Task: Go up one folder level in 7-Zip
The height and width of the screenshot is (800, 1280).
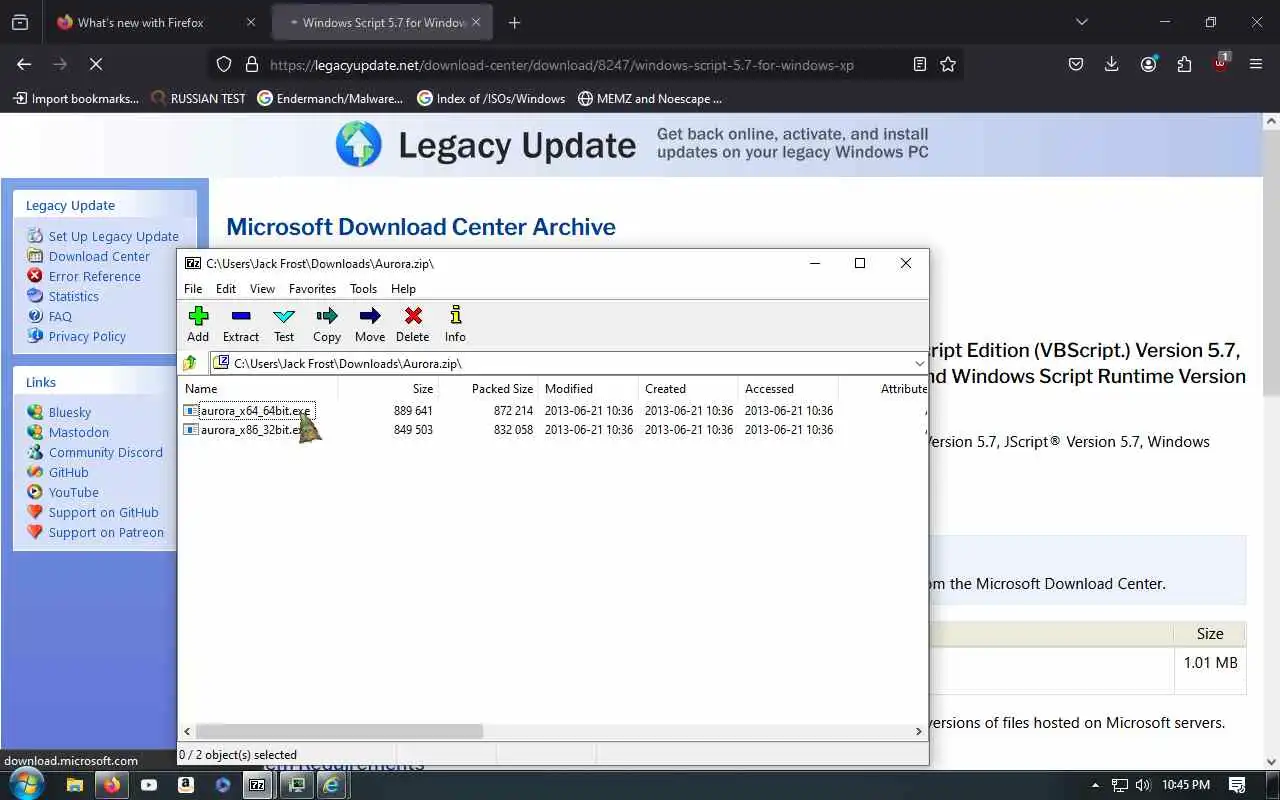Action: tap(190, 363)
